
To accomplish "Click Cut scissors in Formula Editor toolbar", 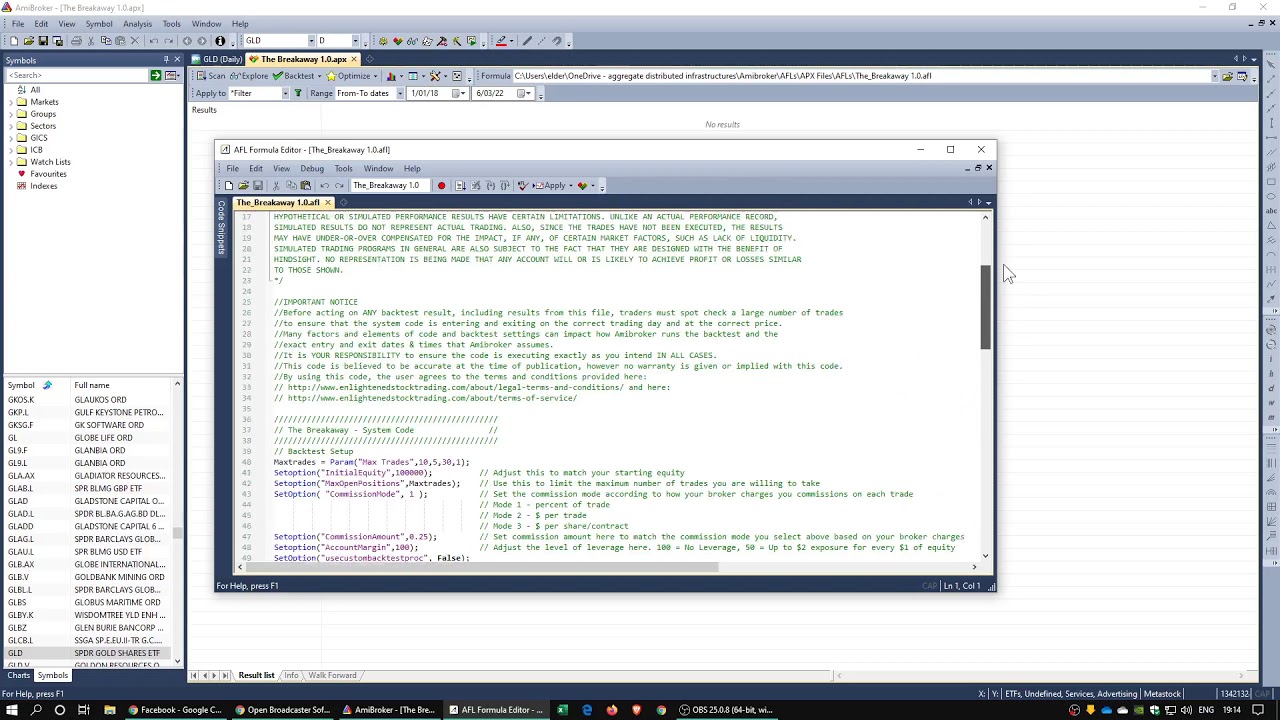I will pos(277,186).
